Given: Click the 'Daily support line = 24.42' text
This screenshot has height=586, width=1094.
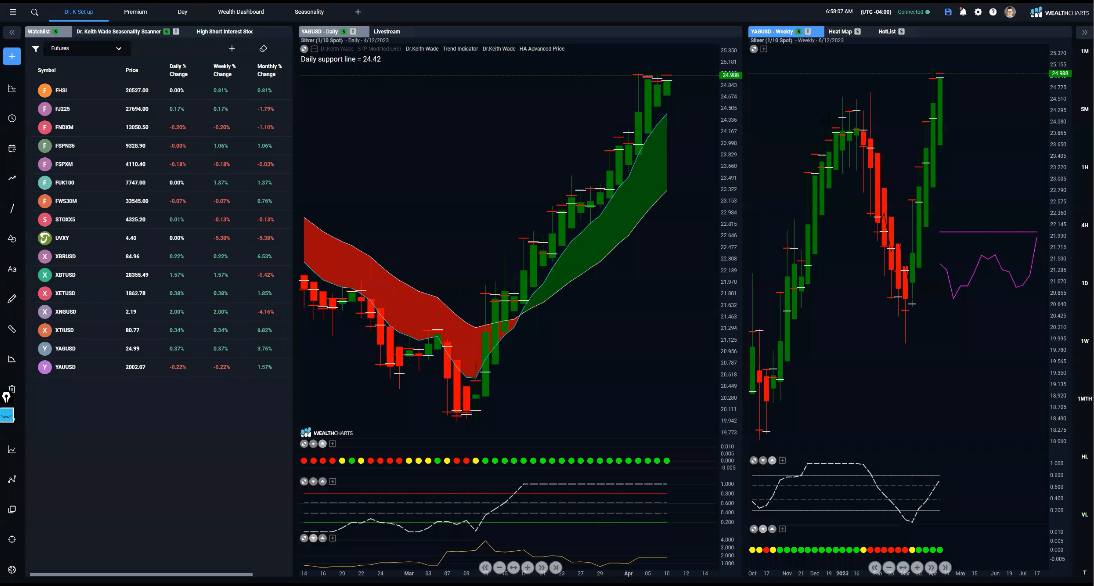Looking at the screenshot, I should 340,59.
